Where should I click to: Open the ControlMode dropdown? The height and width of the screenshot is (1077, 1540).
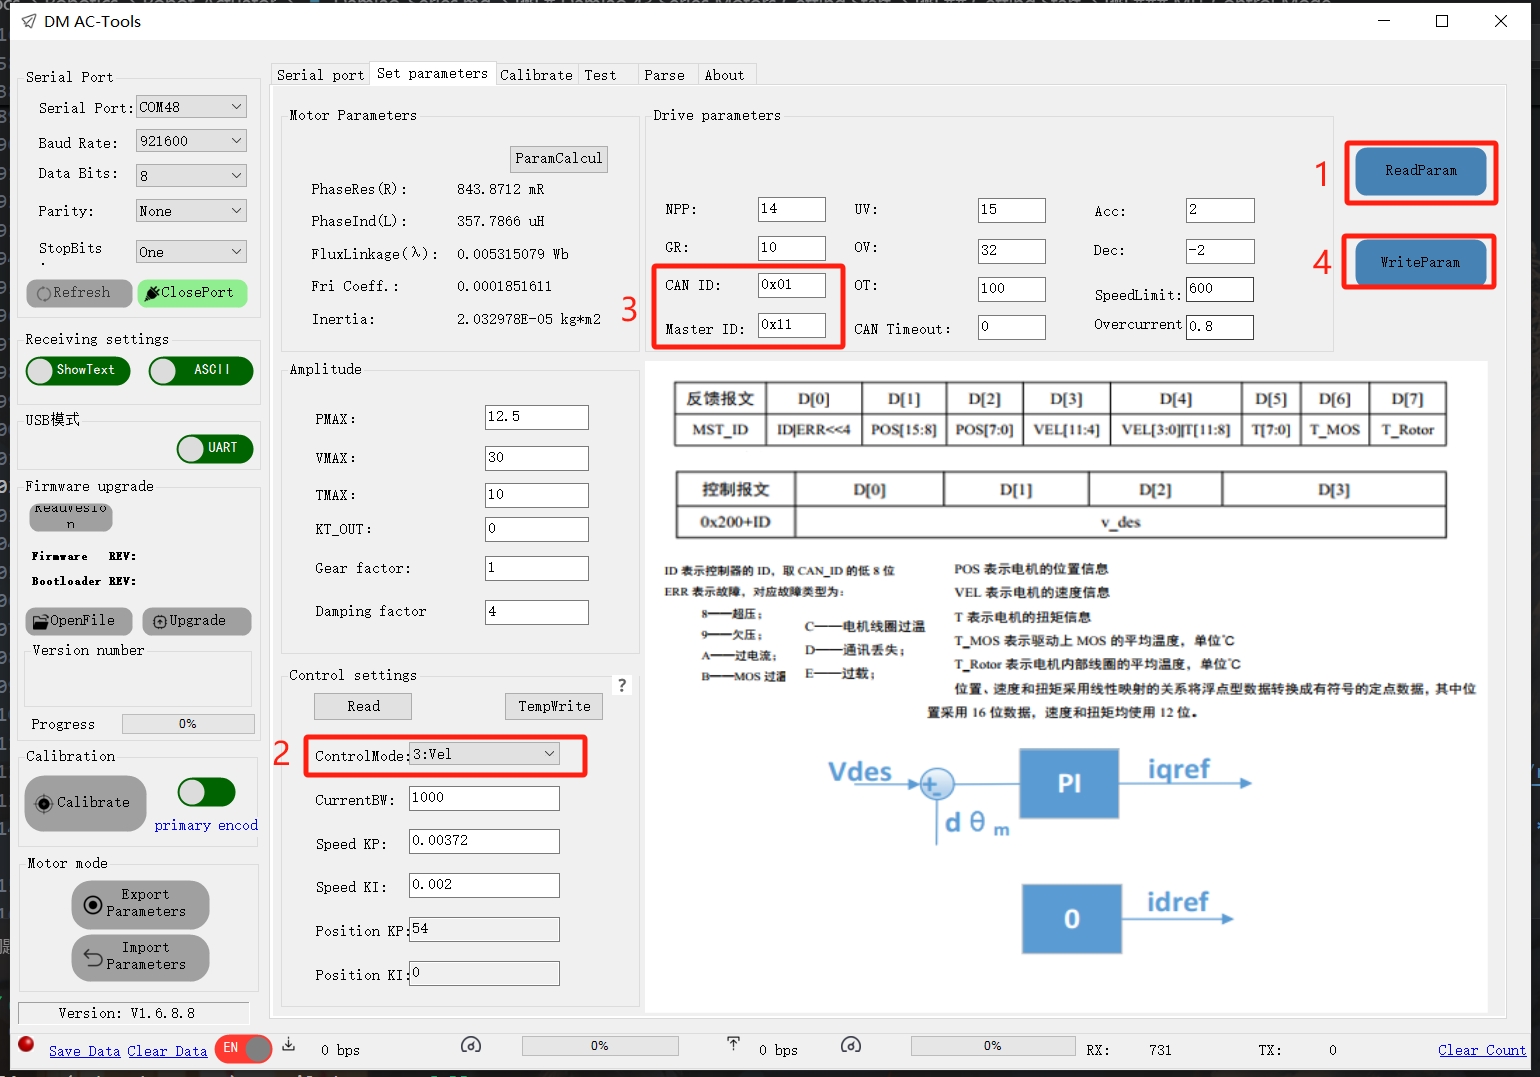pos(485,754)
